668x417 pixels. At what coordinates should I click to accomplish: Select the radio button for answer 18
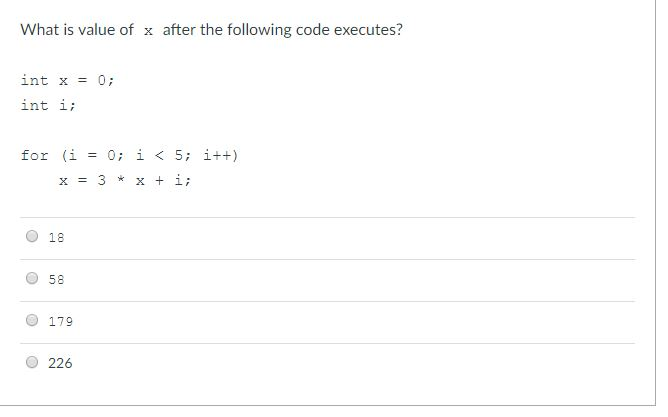(x=32, y=236)
